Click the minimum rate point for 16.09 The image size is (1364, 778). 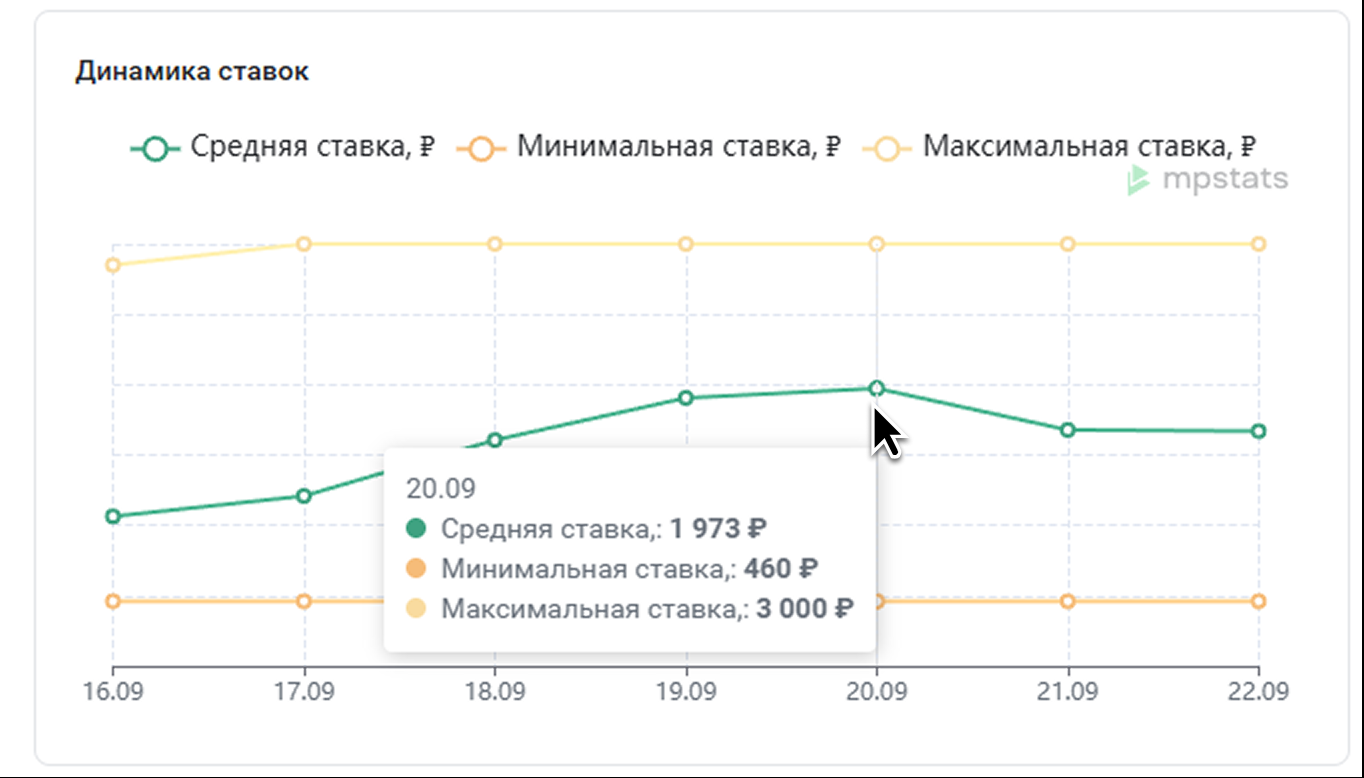[113, 601]
